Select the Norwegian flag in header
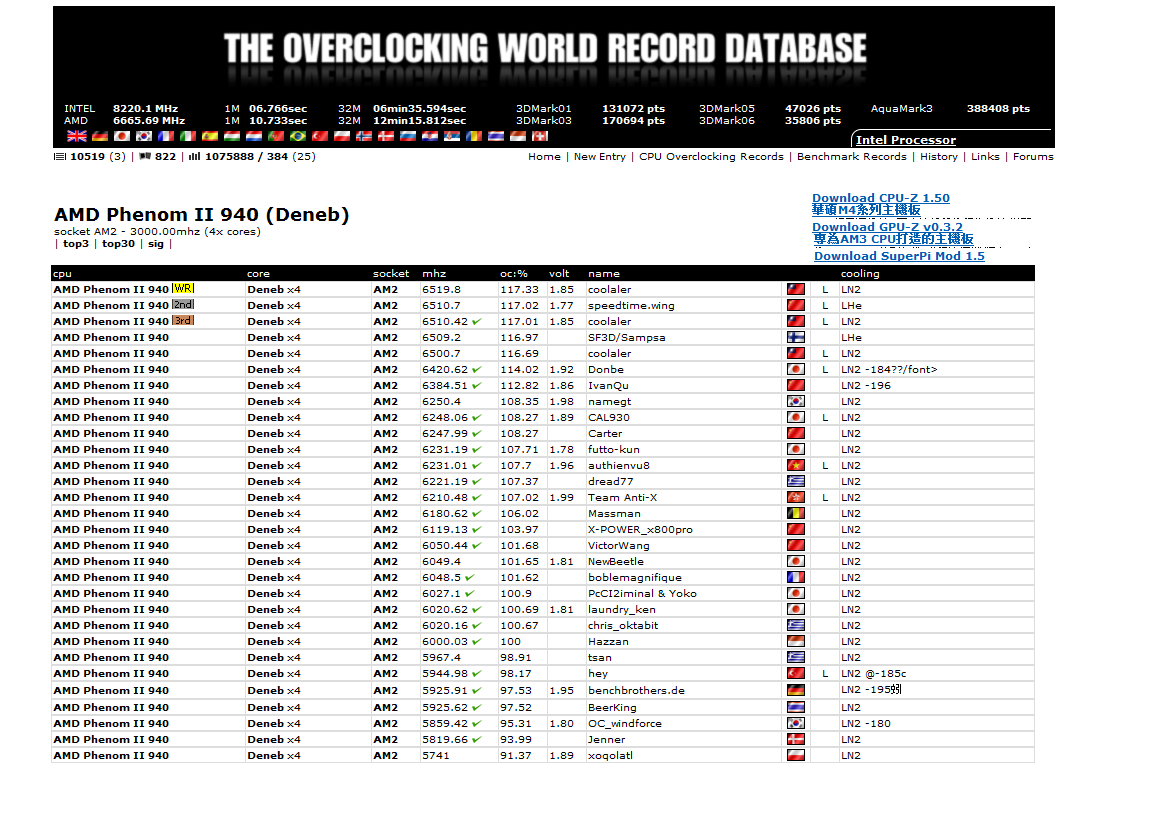The height and width of the screenshot is (834, 1154). click(x=364, y=136)
